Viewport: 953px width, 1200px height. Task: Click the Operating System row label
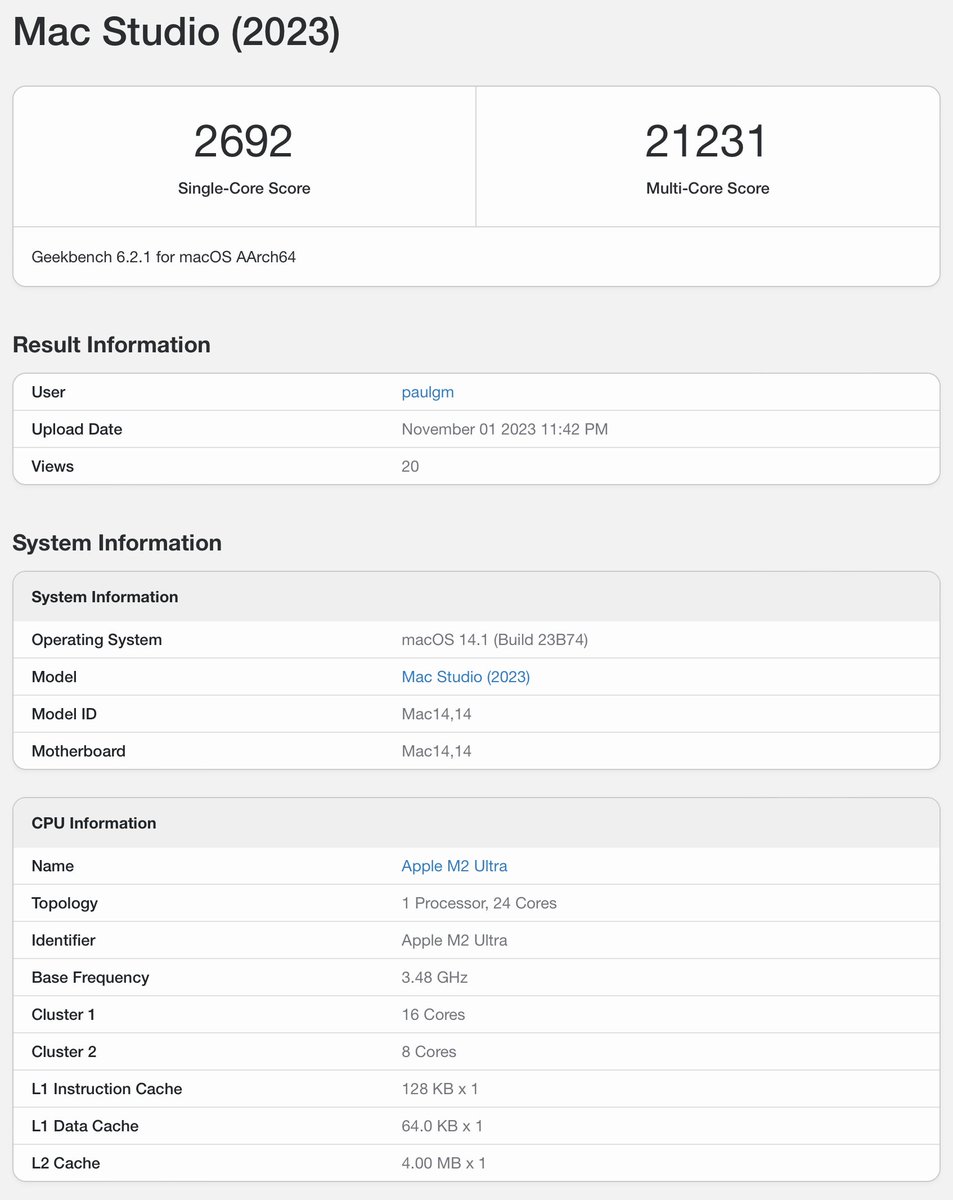coord(96,640)
